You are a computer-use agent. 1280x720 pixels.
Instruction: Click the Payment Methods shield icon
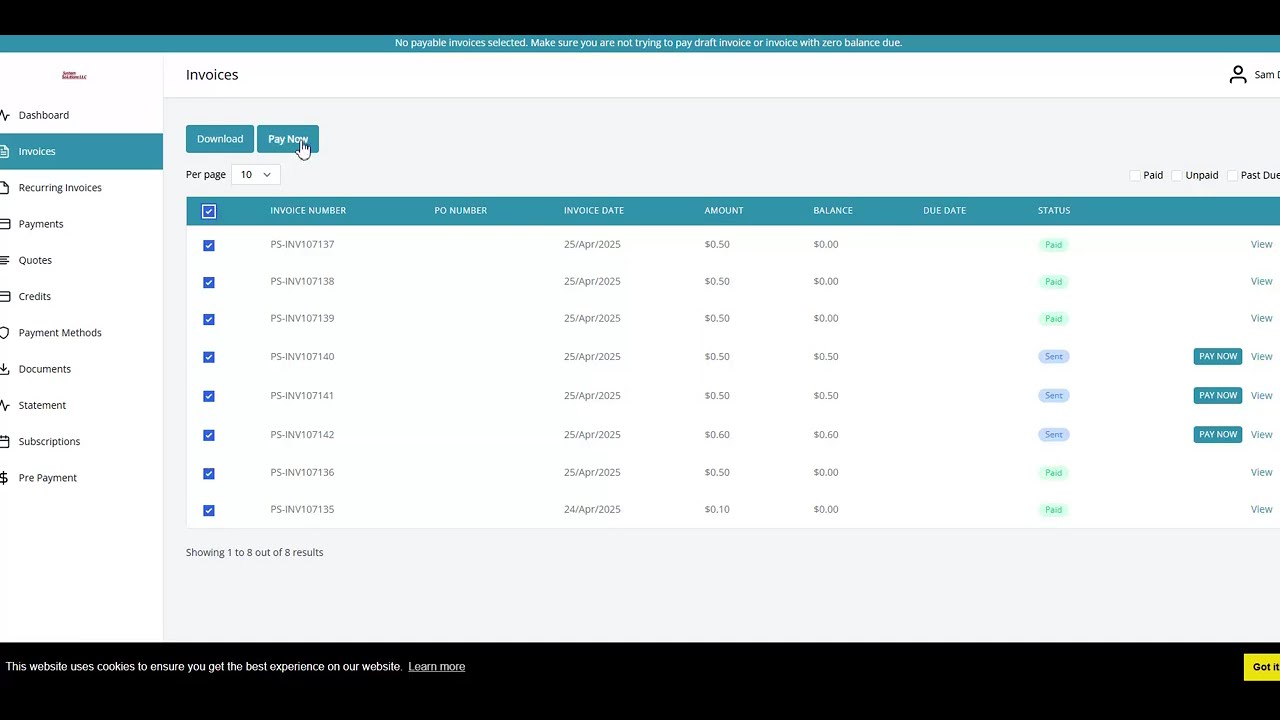(x=5, y=333)
